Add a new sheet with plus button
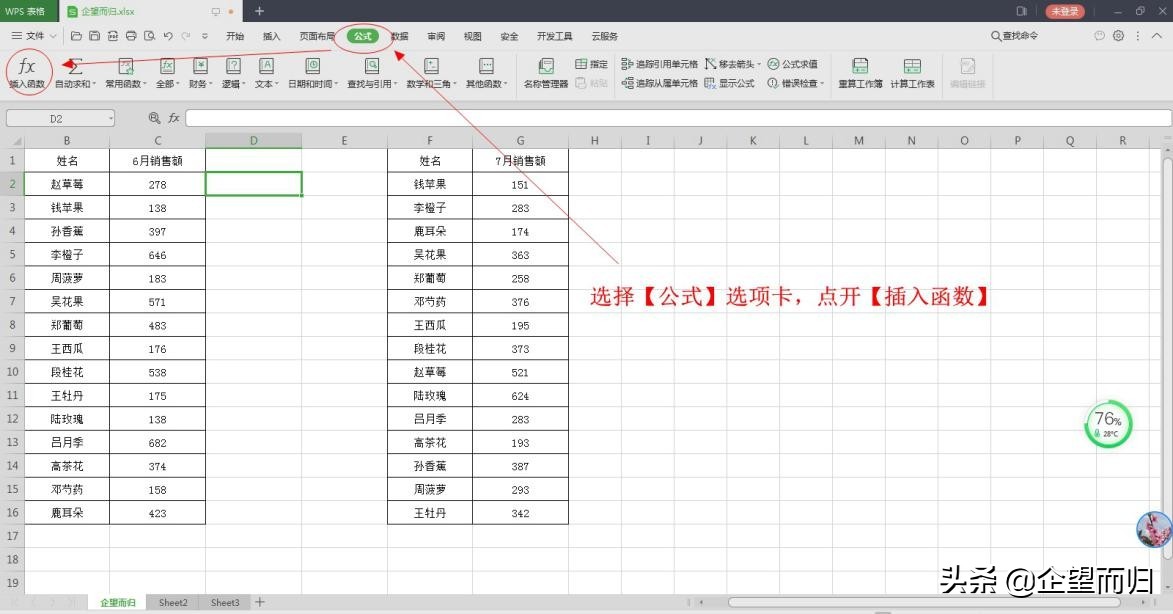Screen dimensions: 1173x614 260,602
